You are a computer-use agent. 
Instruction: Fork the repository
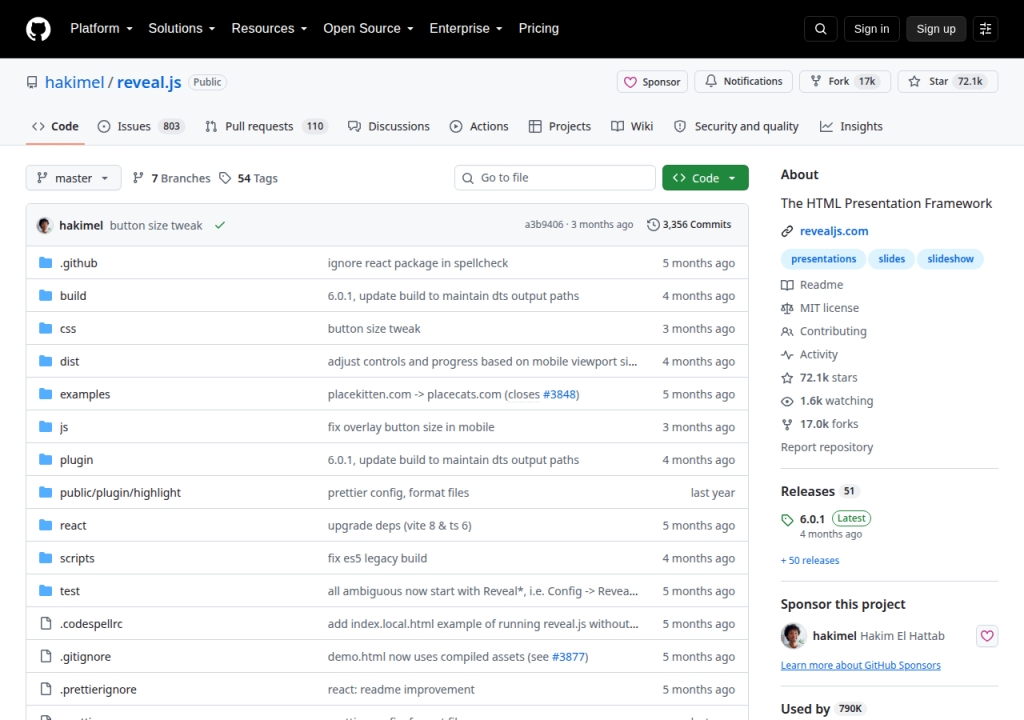click(x=845, y=81)
